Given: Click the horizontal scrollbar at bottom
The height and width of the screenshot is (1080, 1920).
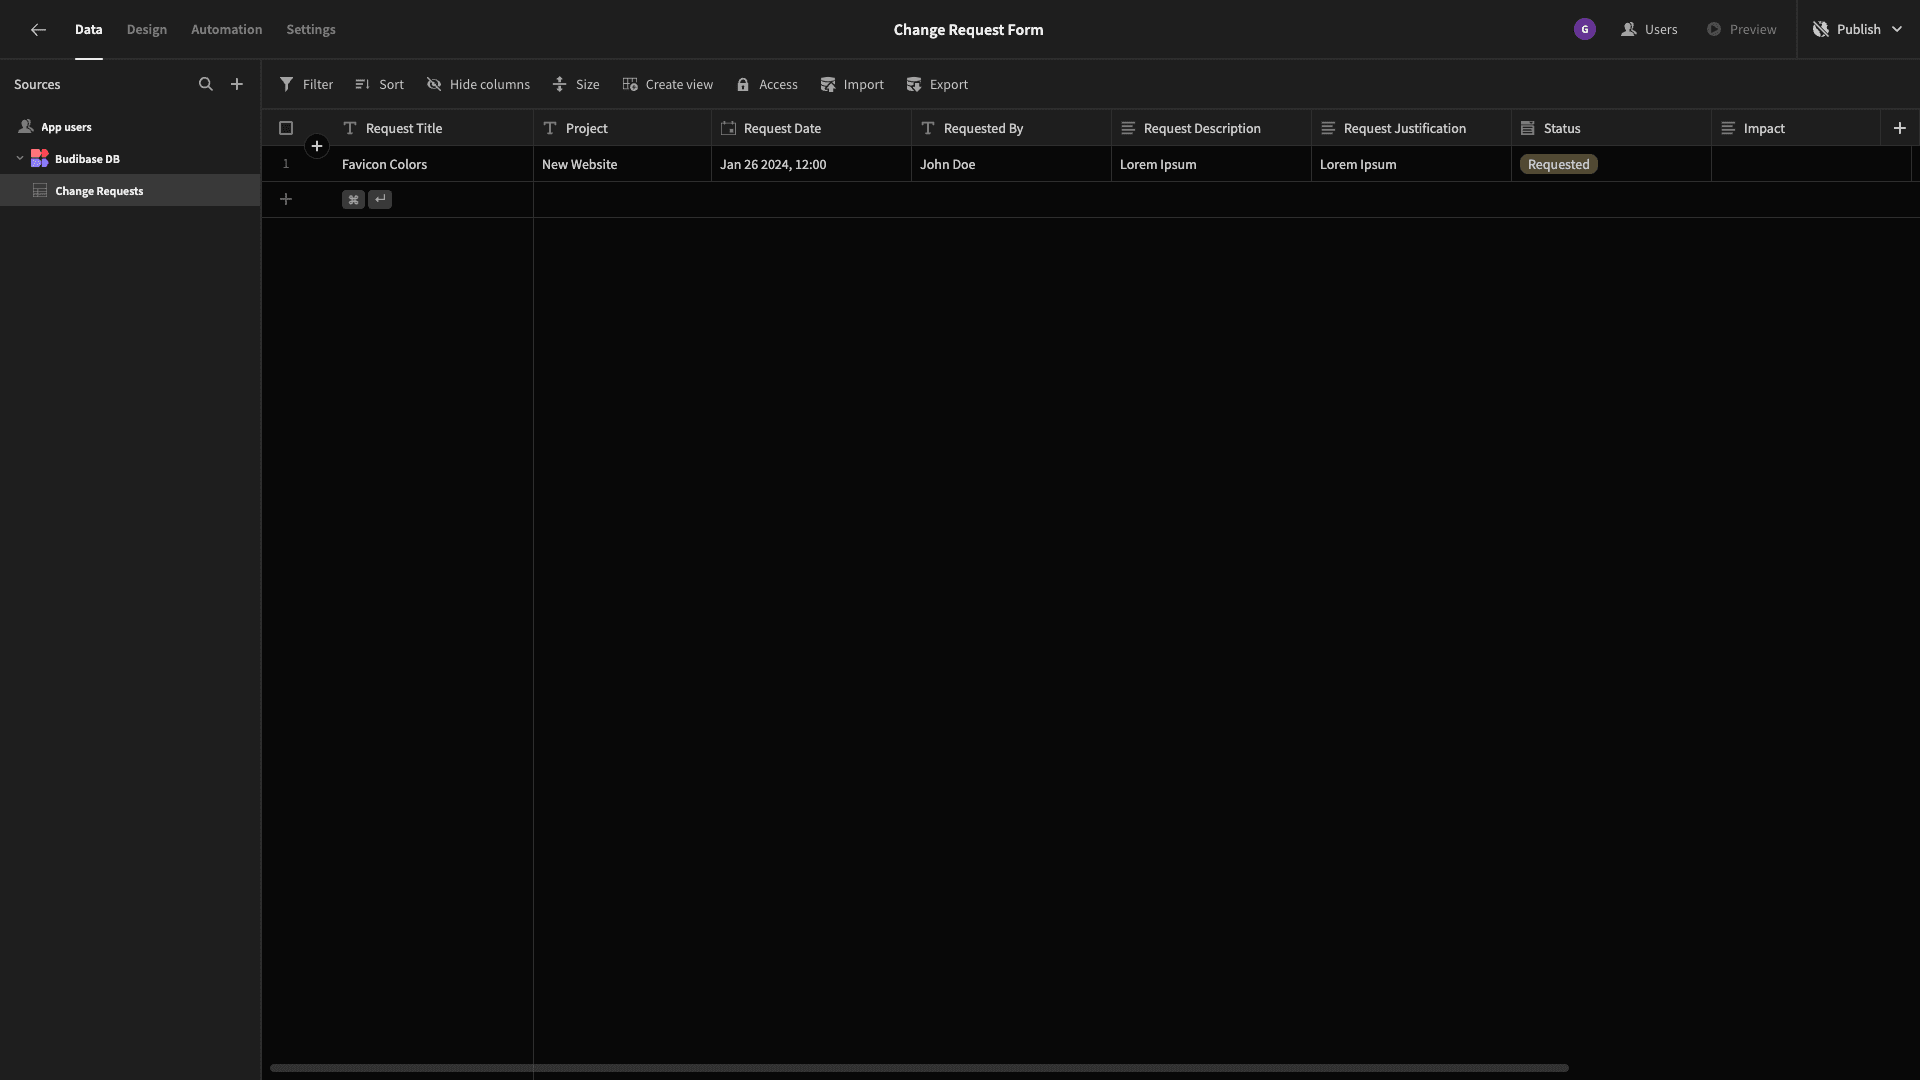Looking at the screenshot, I should 919,1068.
